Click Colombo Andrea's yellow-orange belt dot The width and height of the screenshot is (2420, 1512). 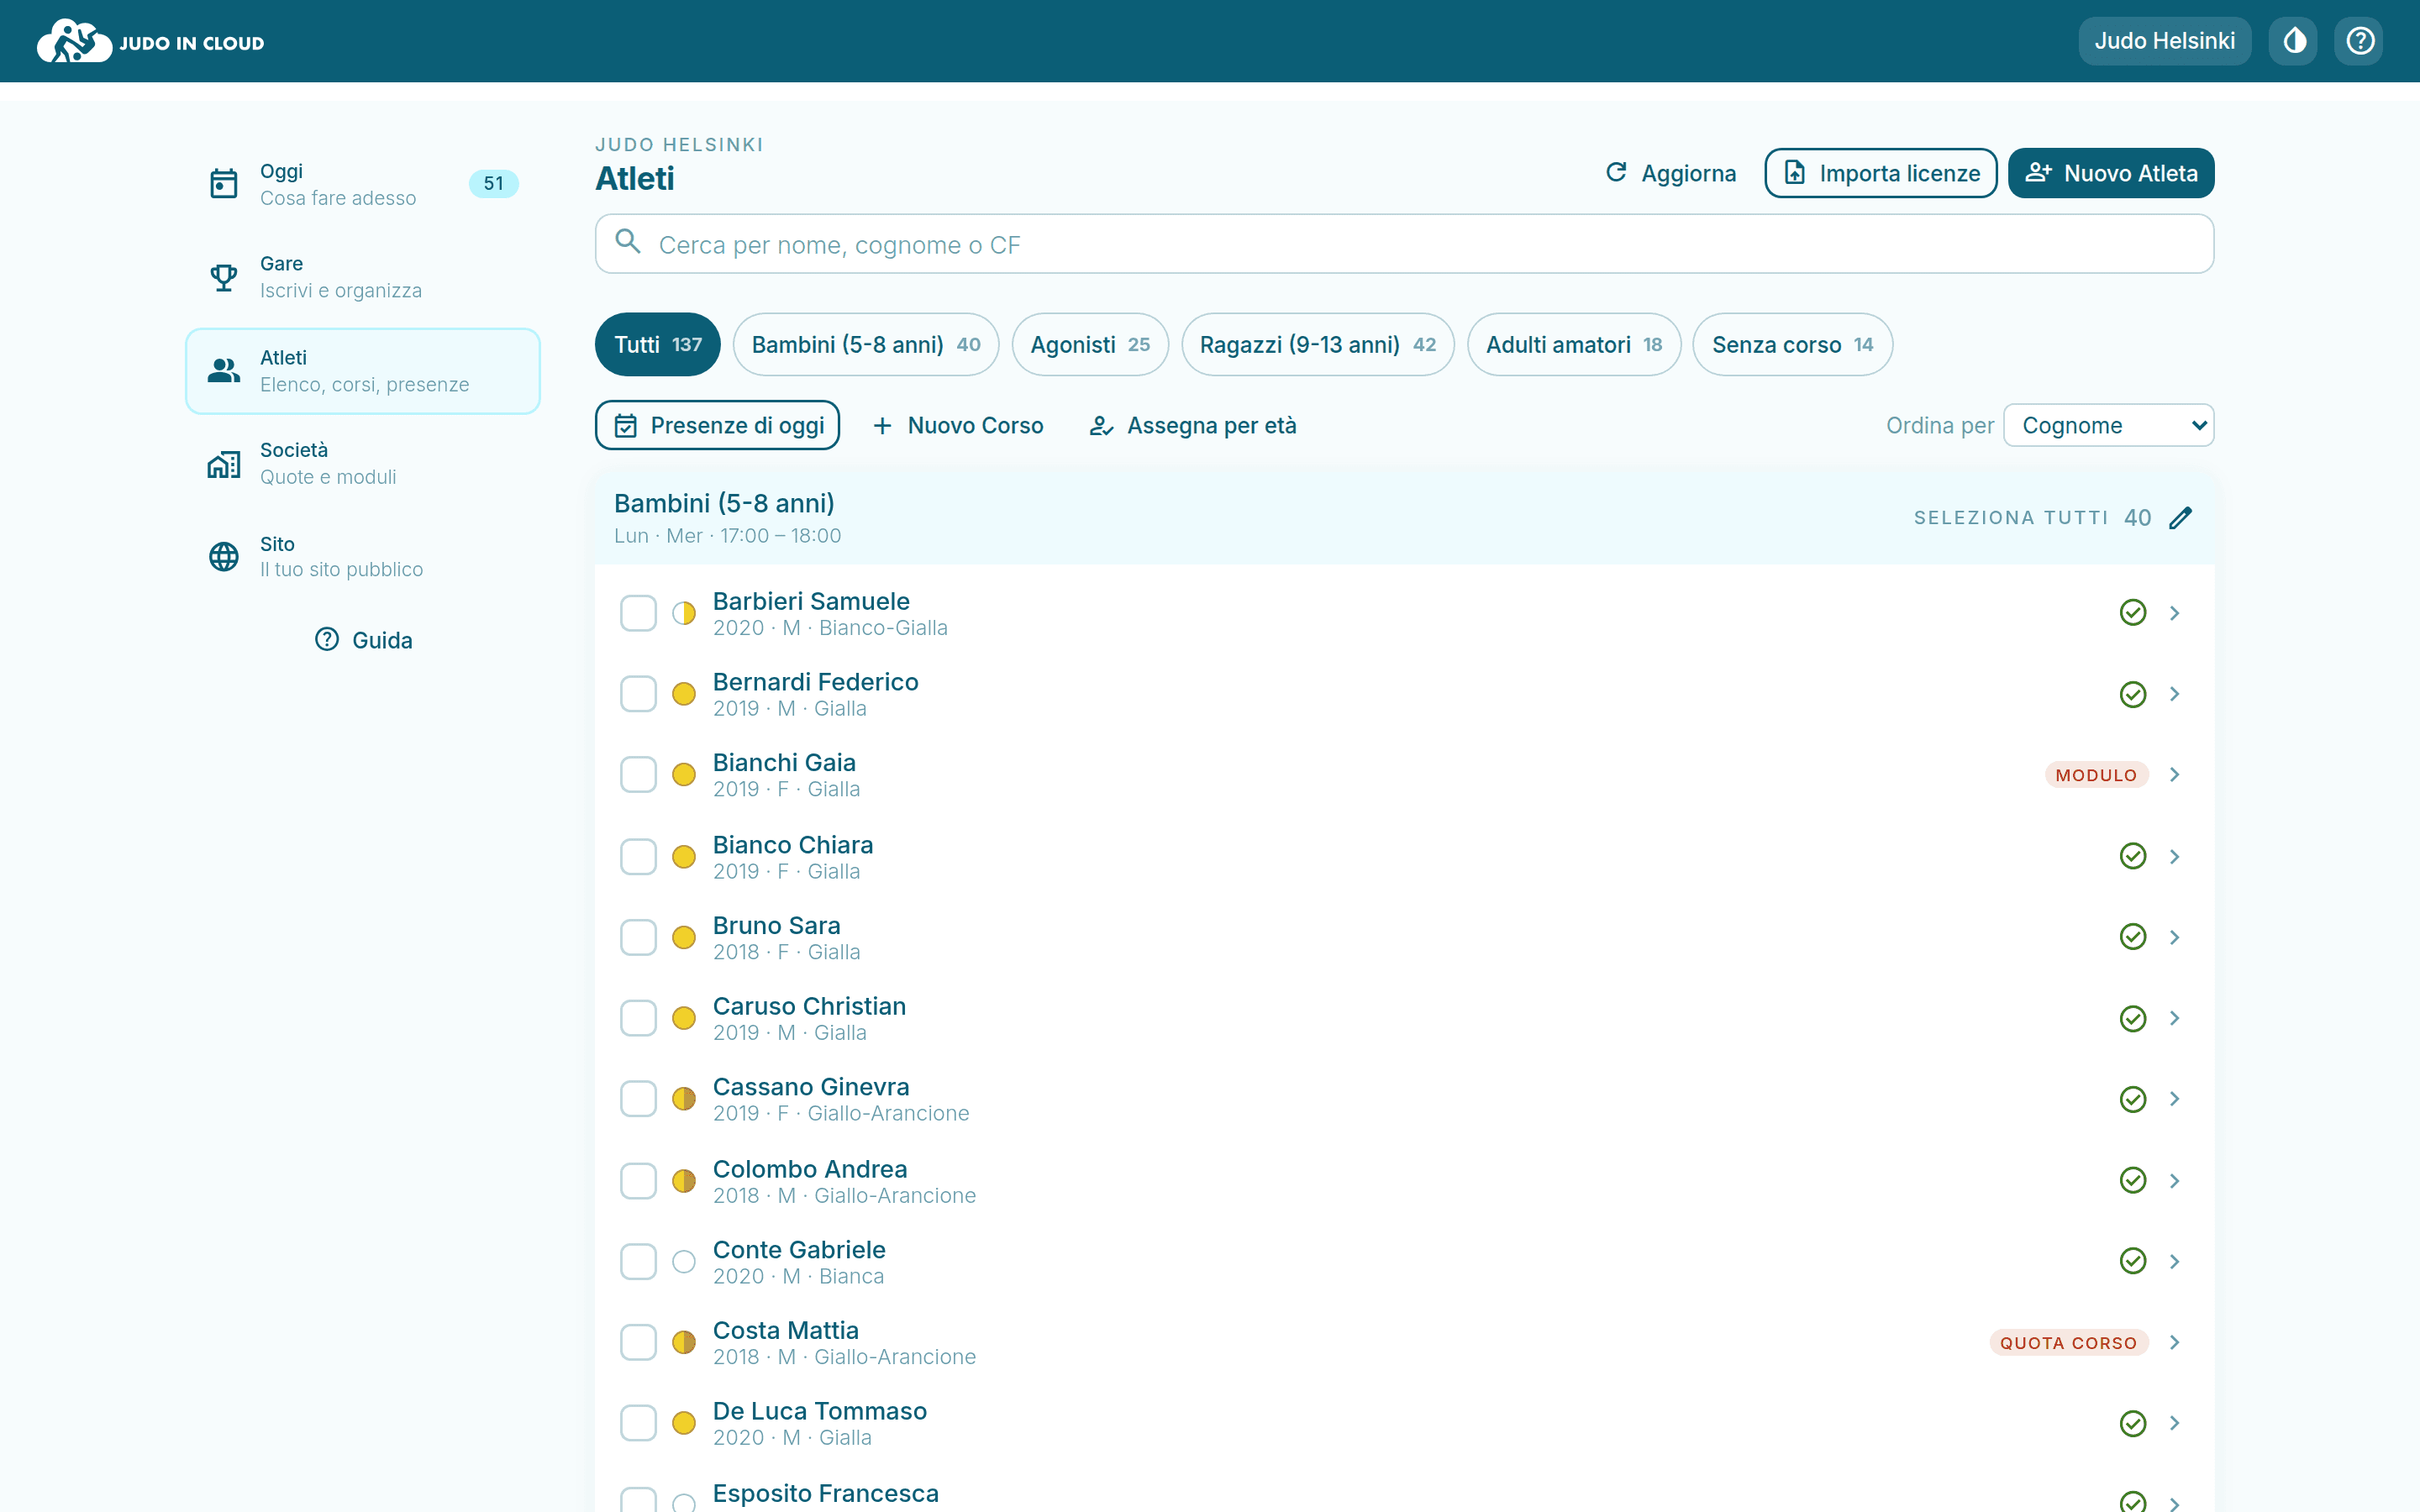(x=684, y=1181)
